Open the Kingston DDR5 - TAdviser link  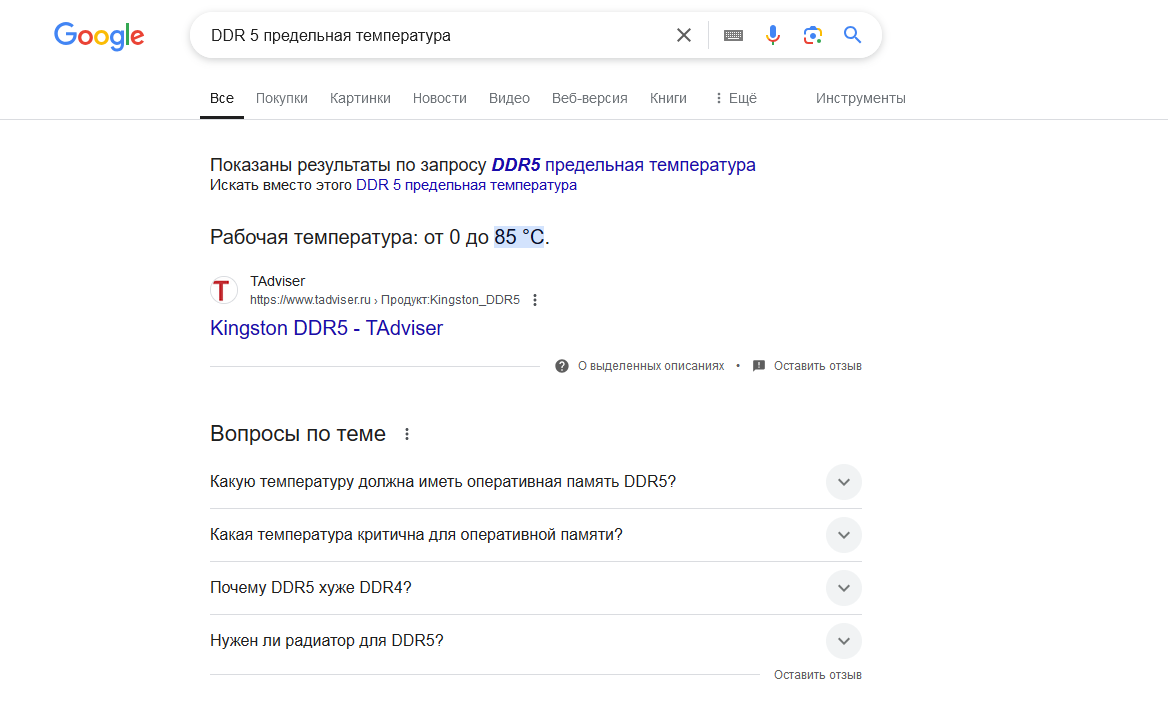tap(326, 328)
